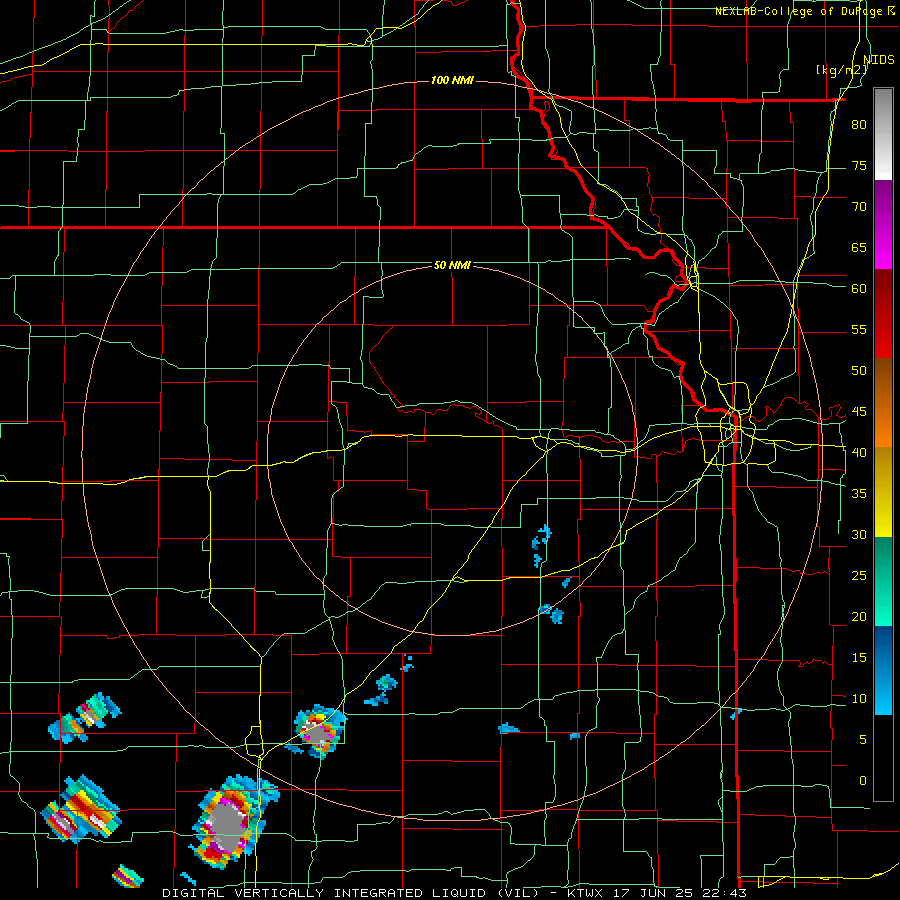900x900 pixels.
Task: Select the 55 value on the VIL scale
Action: pyautogui.click(x=859, y=330)
